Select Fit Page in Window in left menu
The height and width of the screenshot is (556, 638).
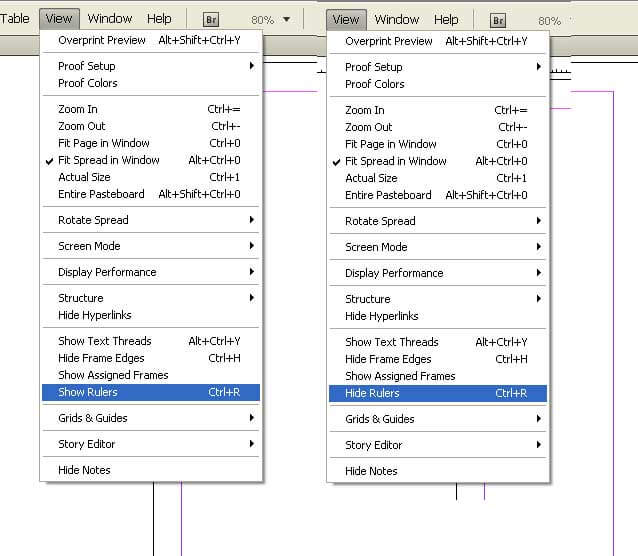click(x=151, y=143)
